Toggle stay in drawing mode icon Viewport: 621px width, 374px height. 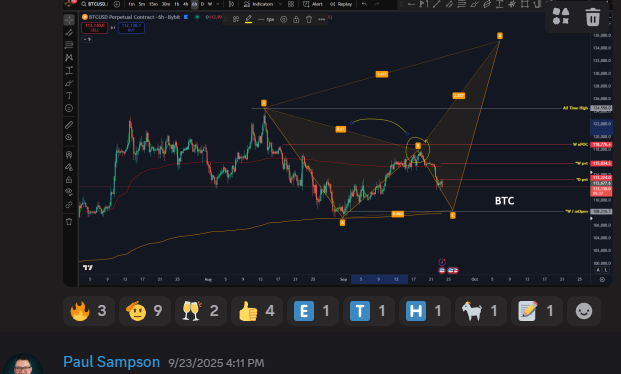(x=69, y=167)
